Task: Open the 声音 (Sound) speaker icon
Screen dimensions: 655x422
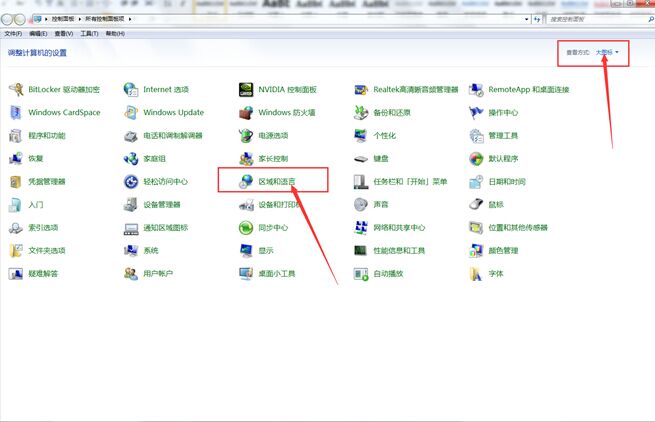Action: point(361,205)
